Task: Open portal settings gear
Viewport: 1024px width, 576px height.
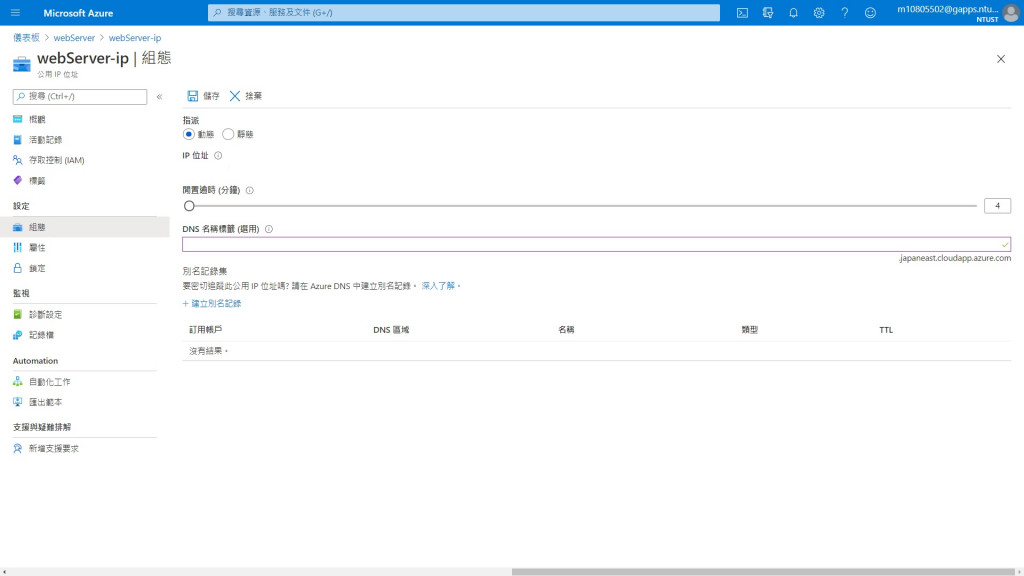Action: (x=818, y=12)
